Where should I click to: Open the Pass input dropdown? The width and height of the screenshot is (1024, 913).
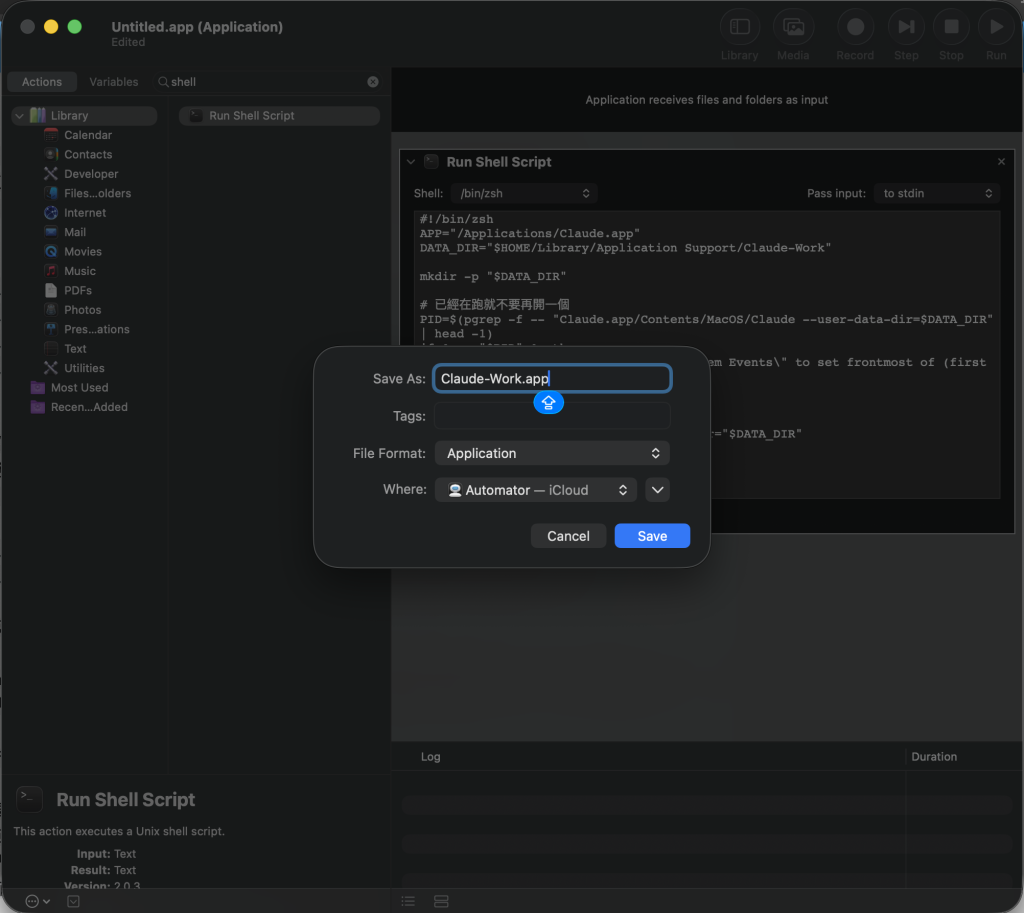[x=936, y=193]
